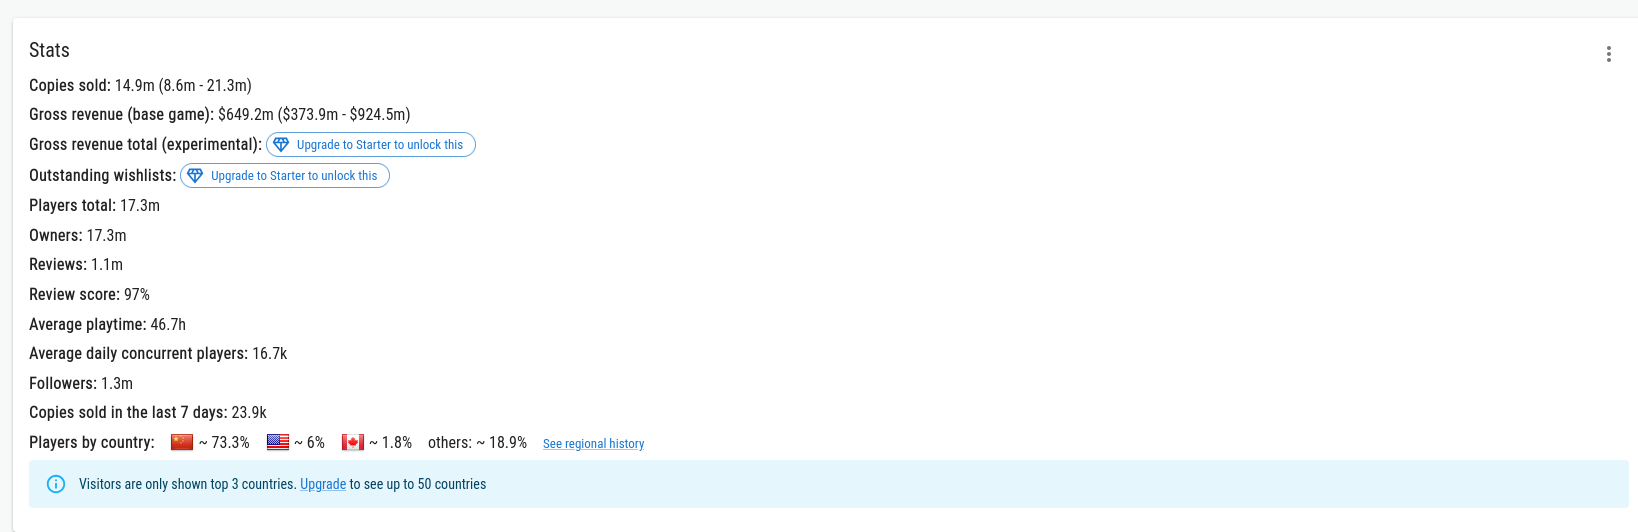Image resolution: width=1638 pixels, height=532 pixels.
Task: Click diamond icon beside Gross revenue total
Action: (x=281, y=145)
